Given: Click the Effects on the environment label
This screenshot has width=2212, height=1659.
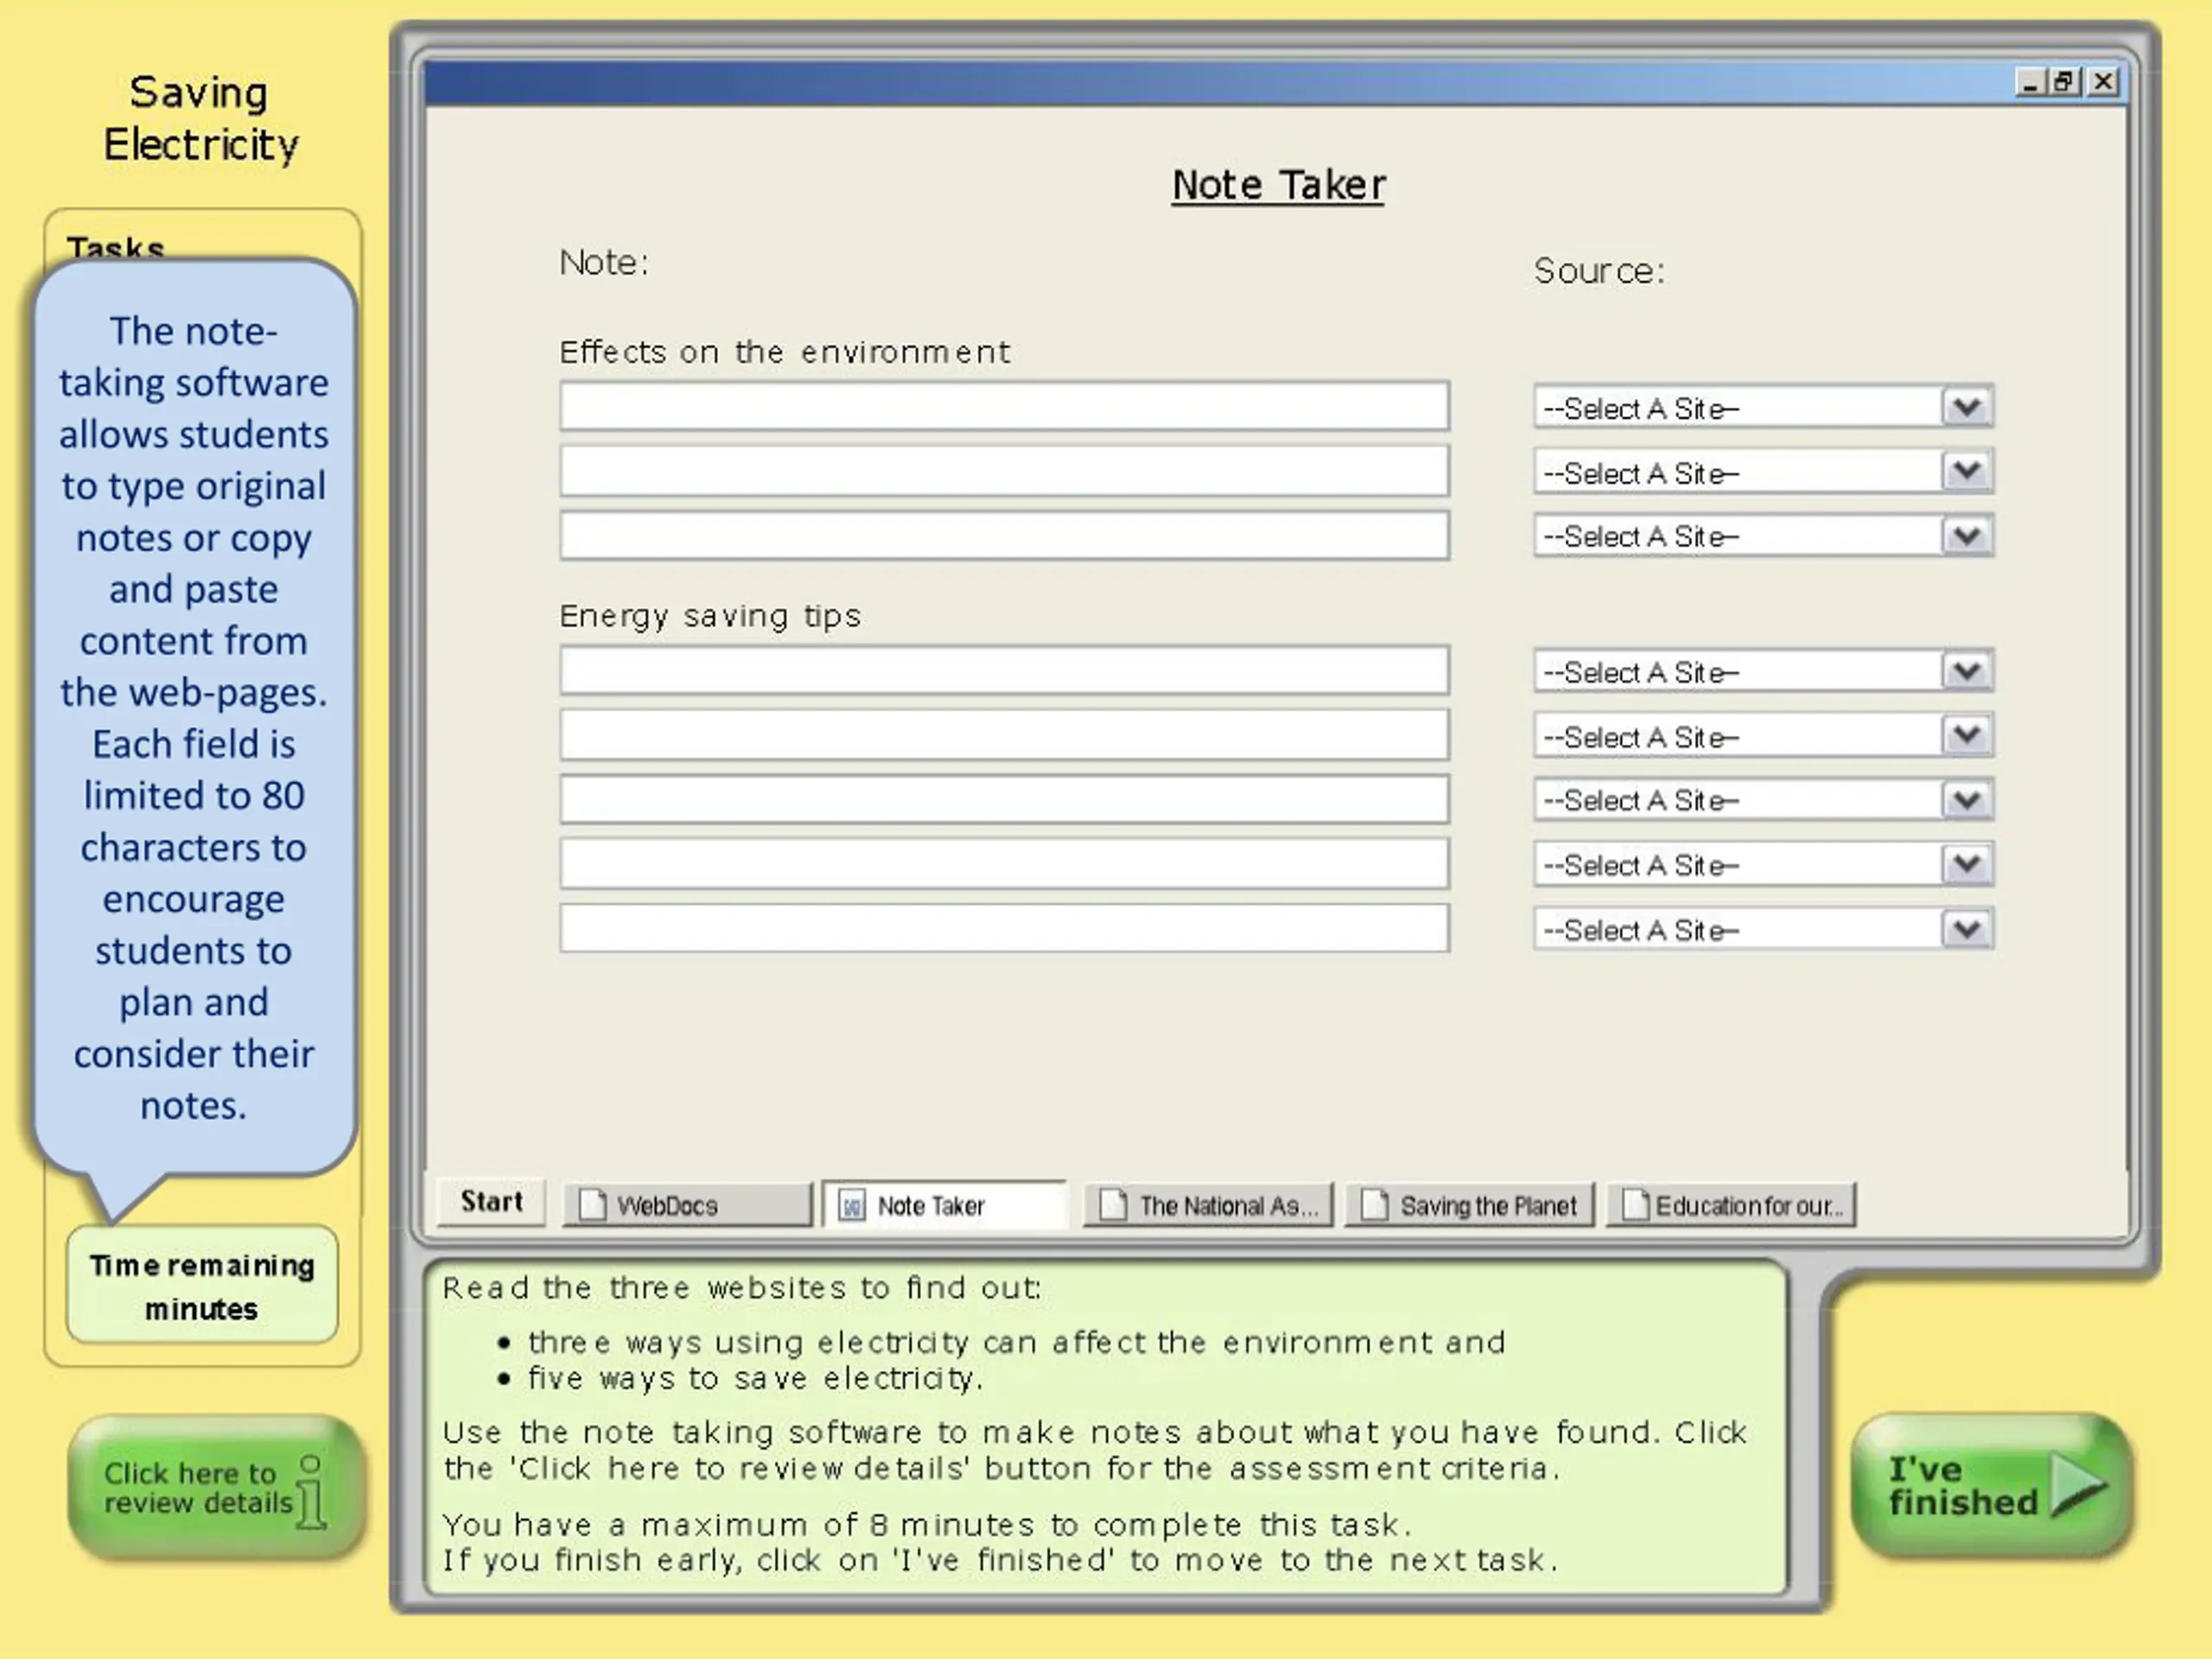Looking at the screenshot, I should point(784,351).
